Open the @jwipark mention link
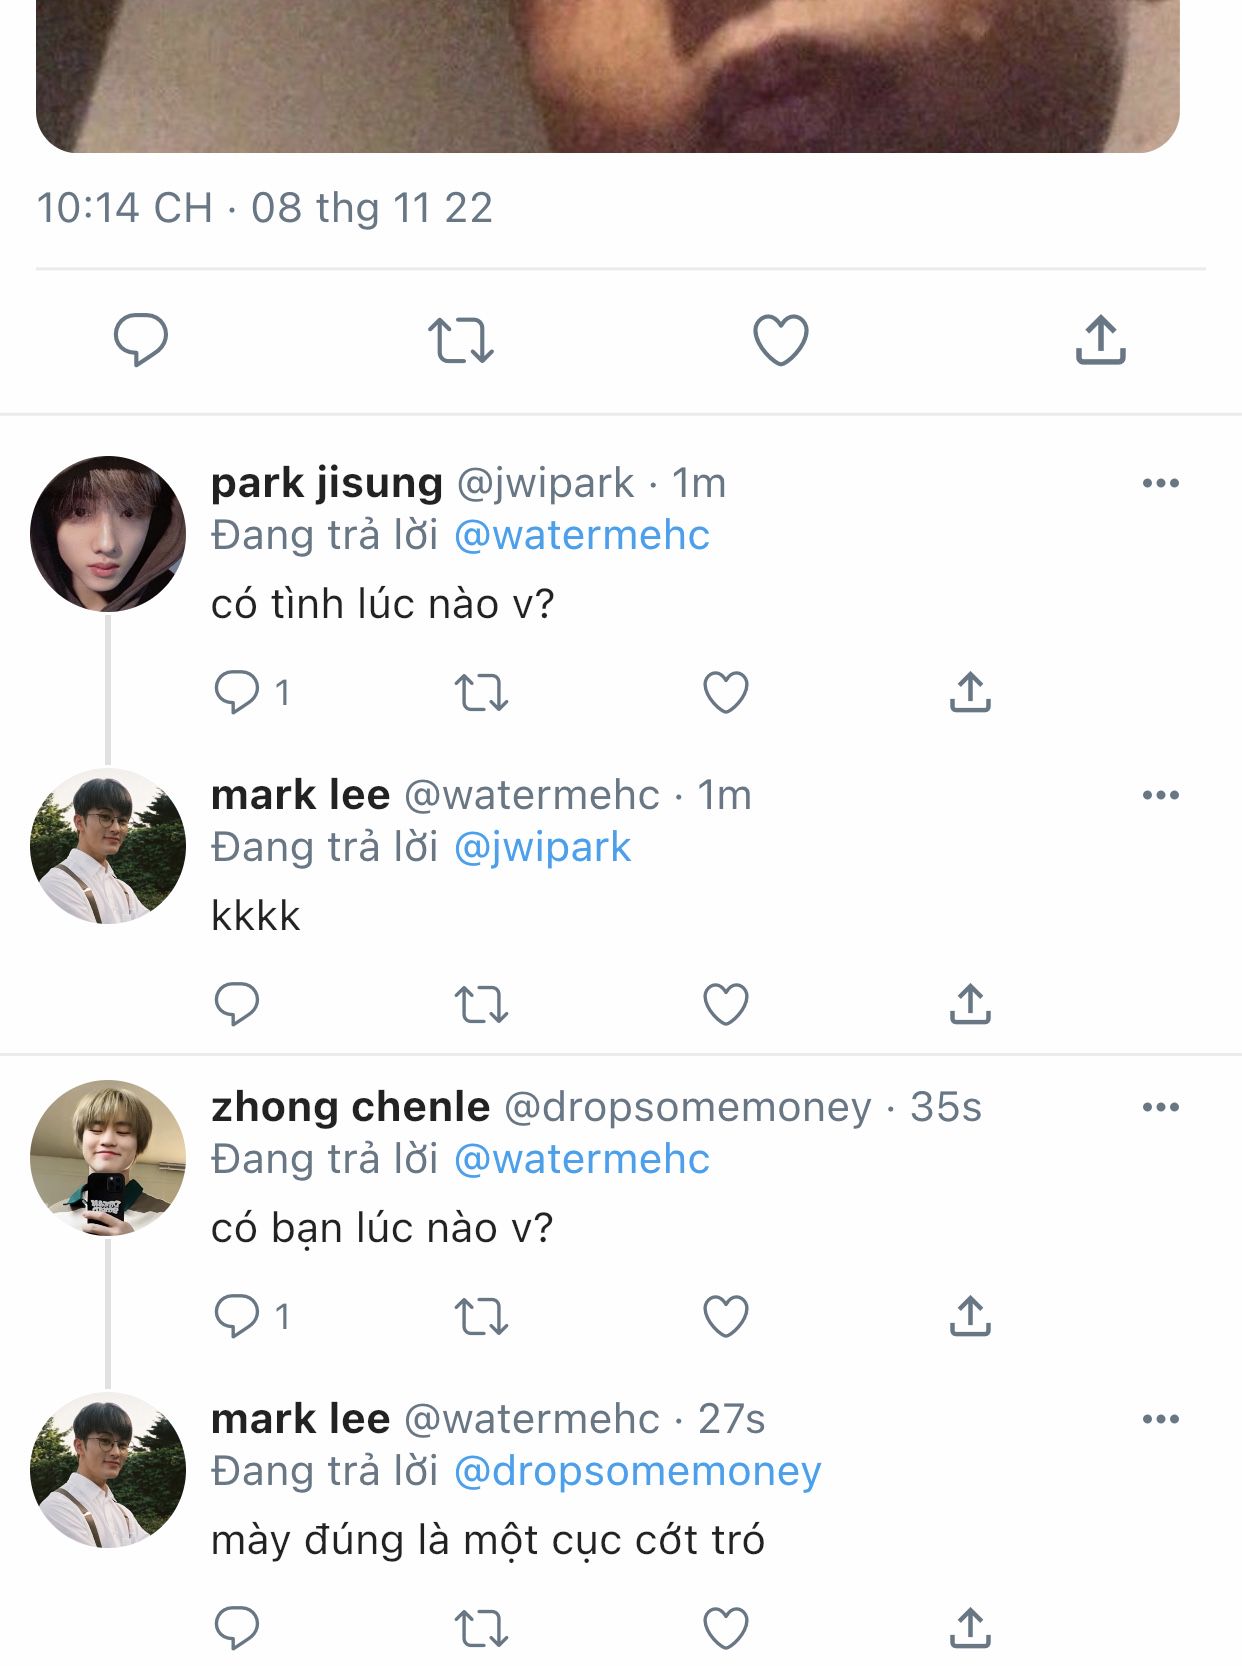The image size is (1242, 1666). click(x=542, y=847)
